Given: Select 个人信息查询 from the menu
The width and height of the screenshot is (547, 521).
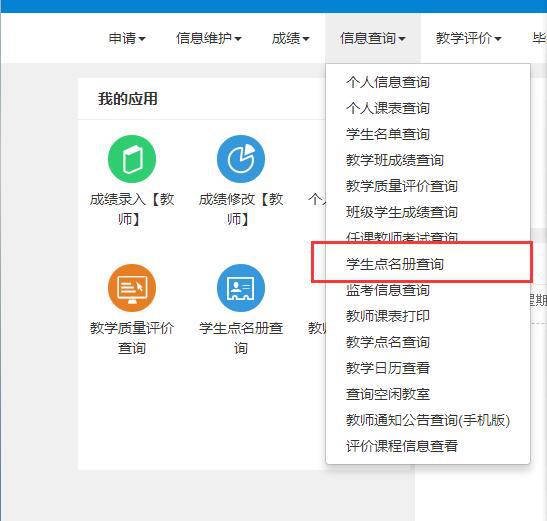Looking at the screenshot, I should (x=388, y=82).
